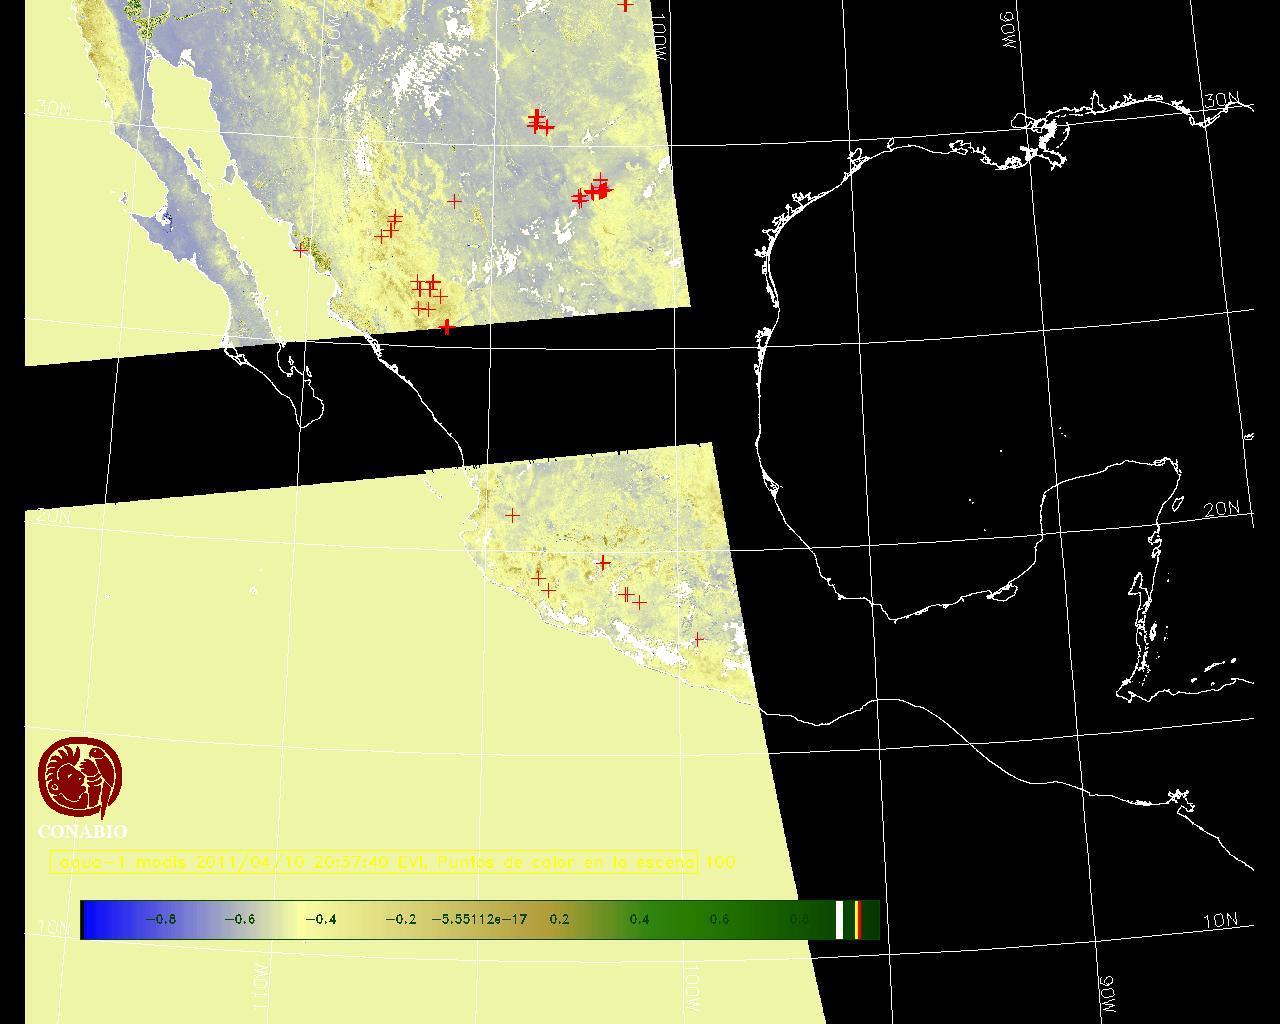This screenshot has width=1280, height=1024.
Task: Select the 0.4 green value on color bar
Action: pyautogui.click(x=639, y=919)
